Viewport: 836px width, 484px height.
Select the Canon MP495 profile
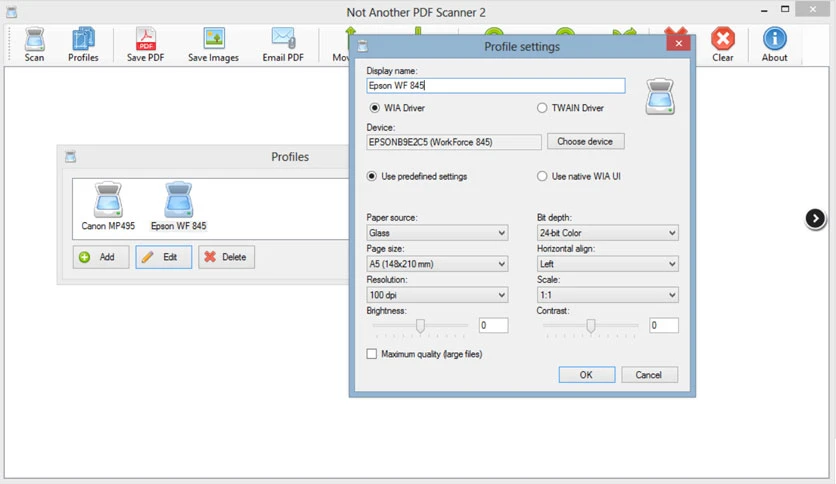click(x=108, y=207)
